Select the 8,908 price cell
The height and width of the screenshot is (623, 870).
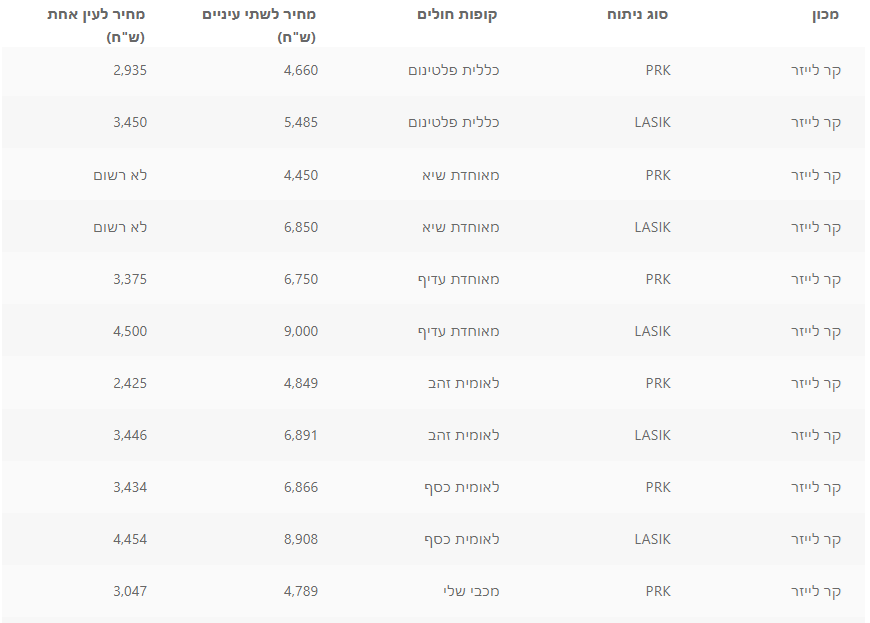point(301,539)
